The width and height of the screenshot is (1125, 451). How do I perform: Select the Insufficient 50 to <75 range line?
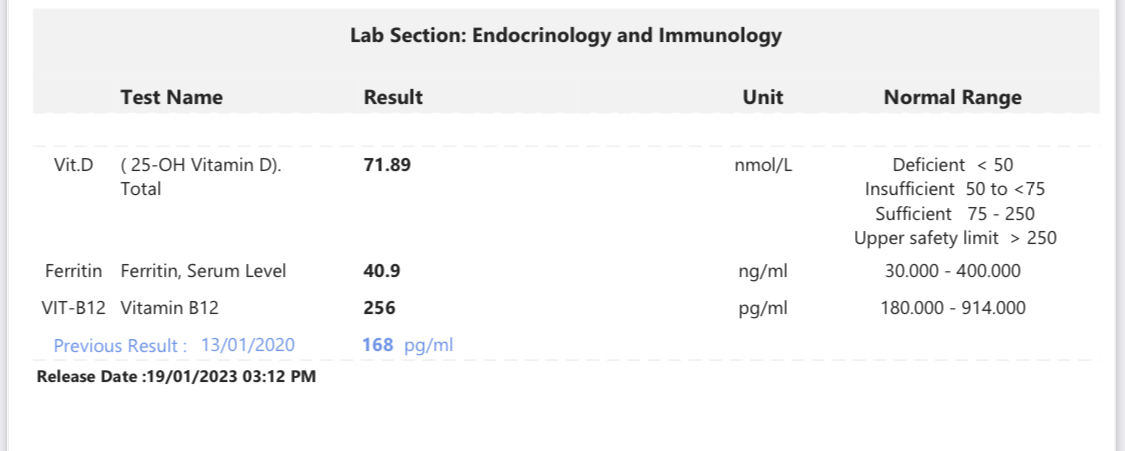pos(955,189)
